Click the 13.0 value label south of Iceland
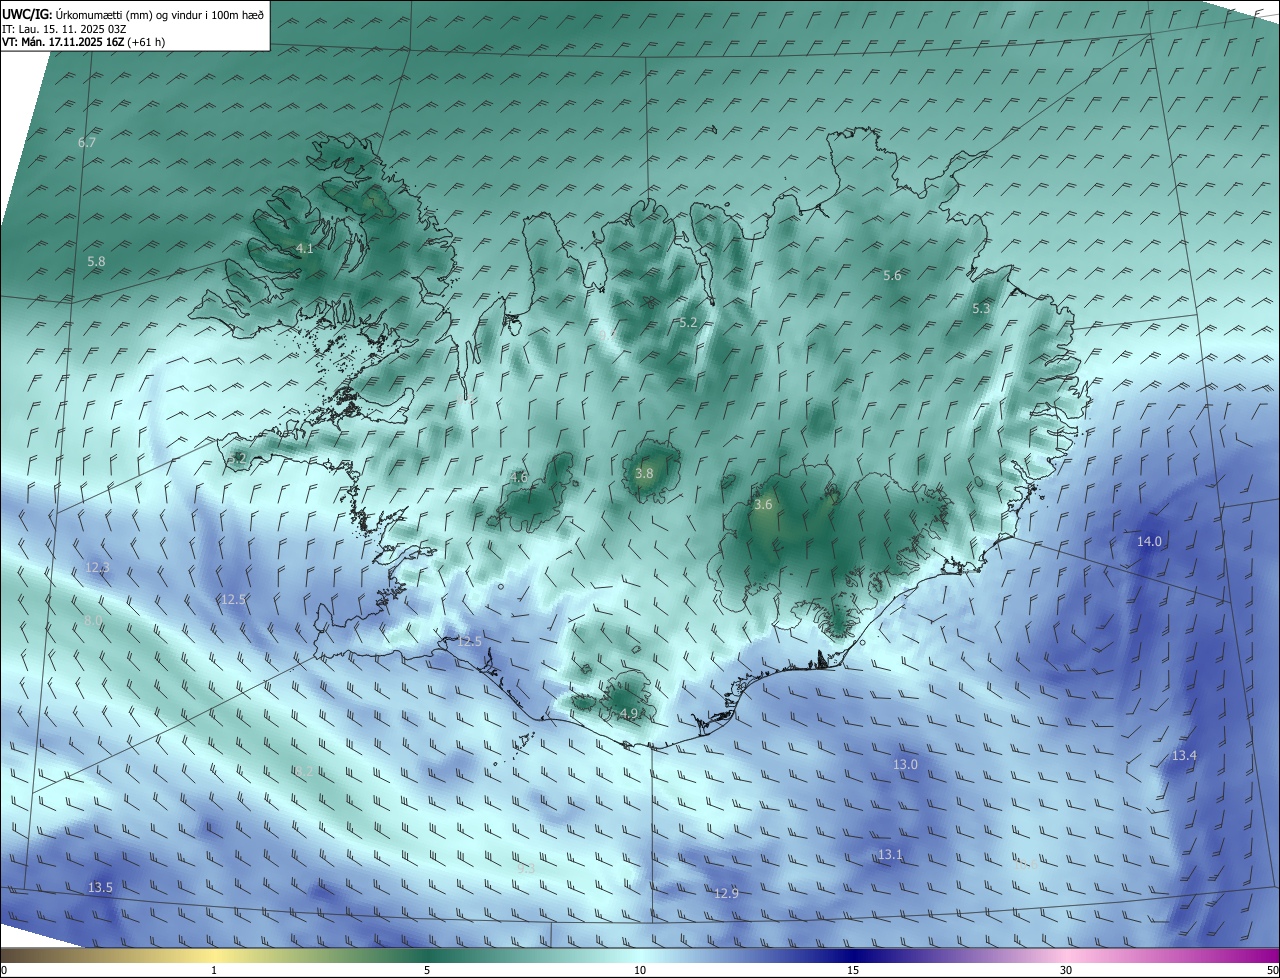This screenshot has width=1280, height=978. tap(905, 765)
